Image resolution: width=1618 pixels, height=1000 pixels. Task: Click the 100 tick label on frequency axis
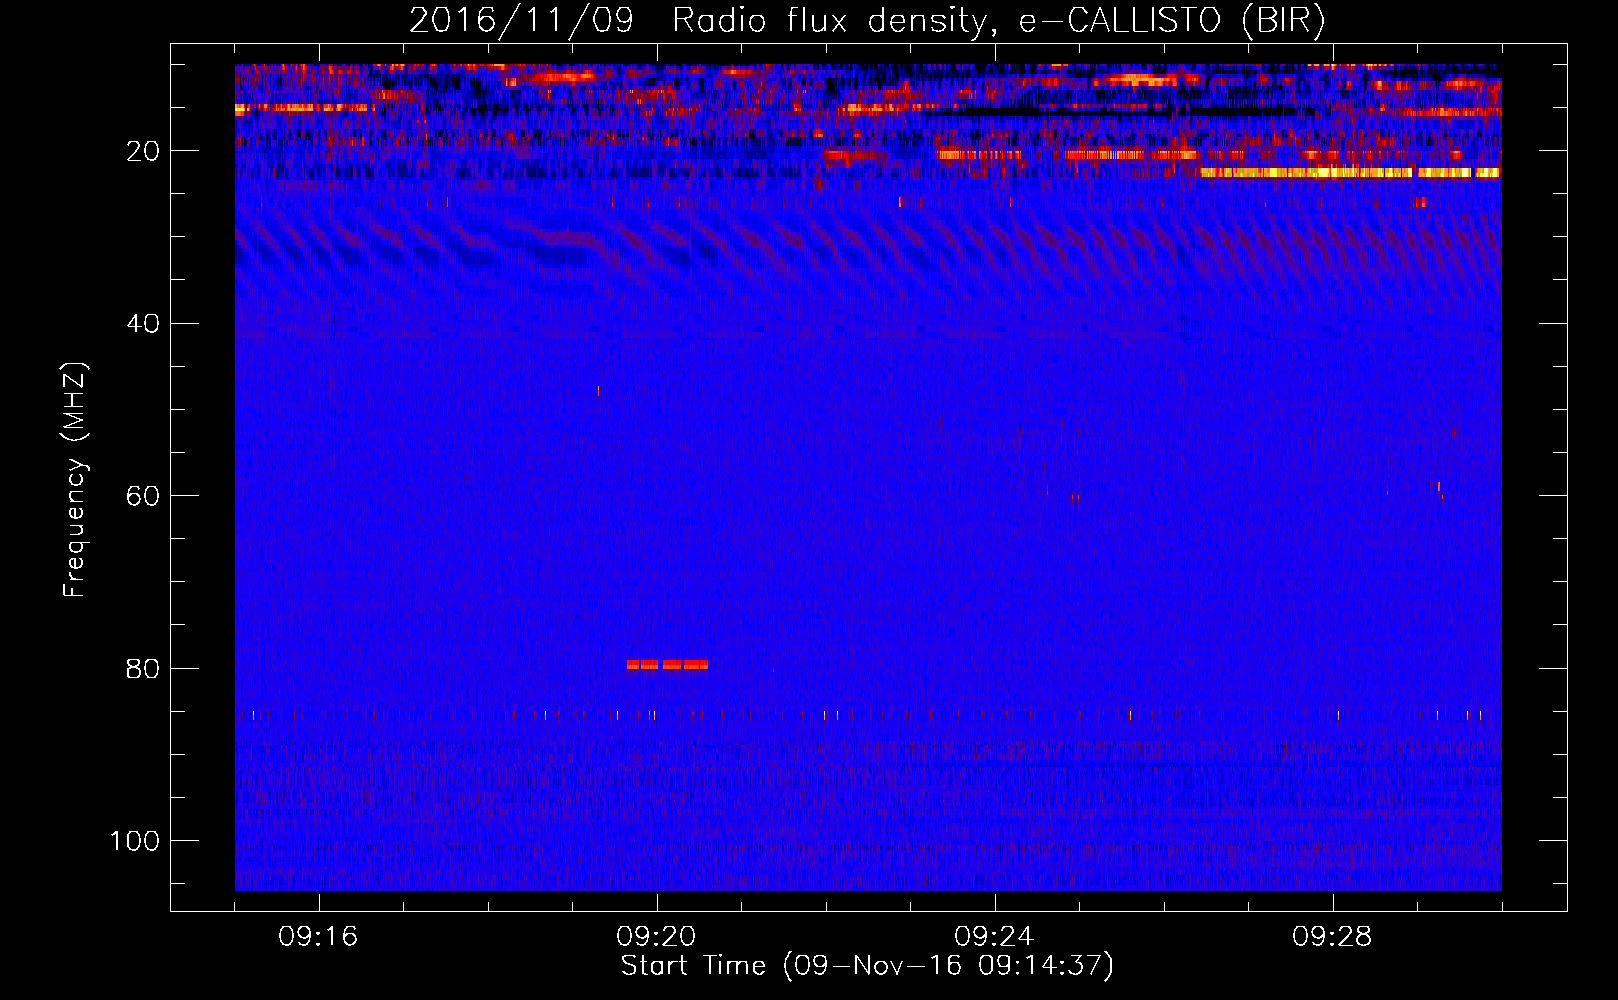(135, 841)
